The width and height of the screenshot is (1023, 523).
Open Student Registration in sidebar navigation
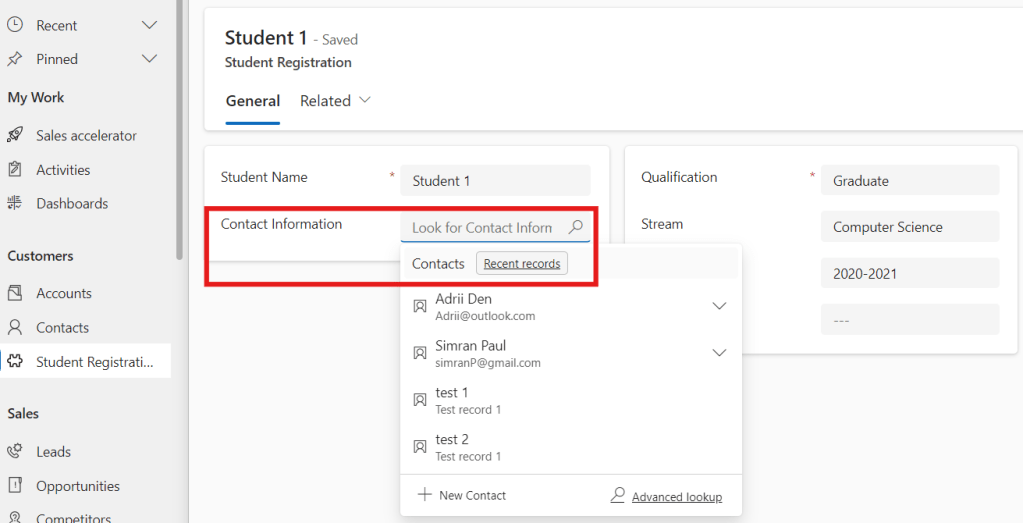pos(94,362)
